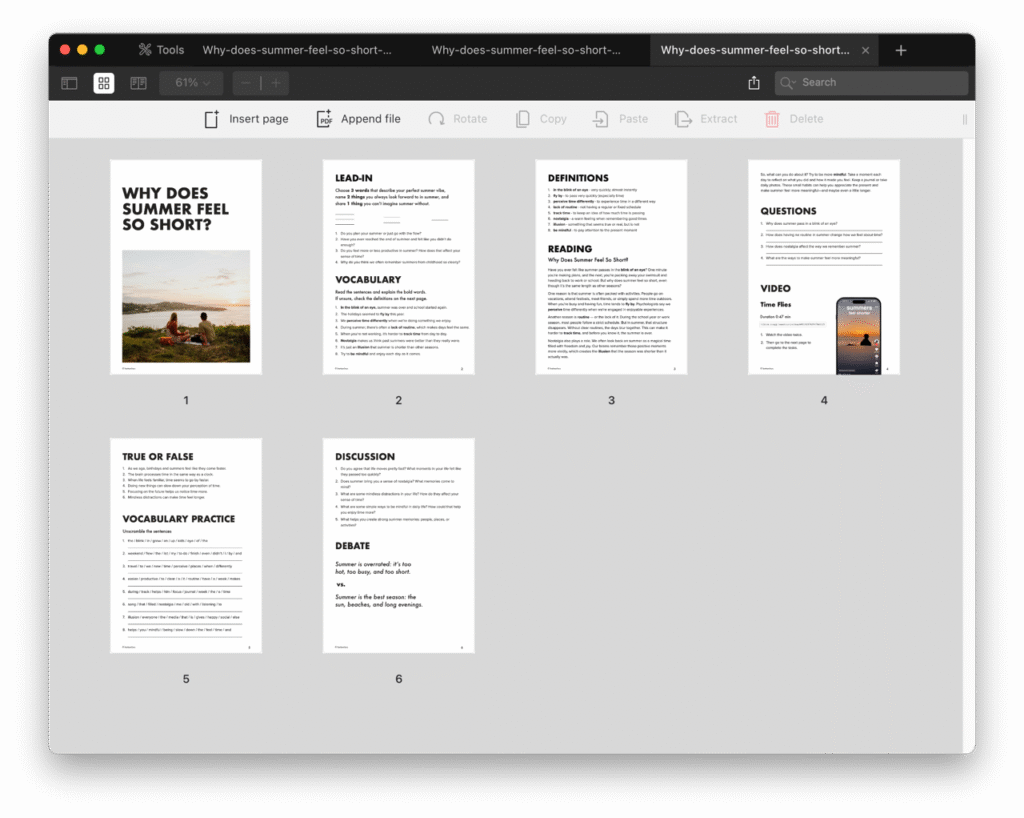Viewport: 1024px width, 818px height.
Task: Click the zoom in plus button
Action: coord(276,83)
